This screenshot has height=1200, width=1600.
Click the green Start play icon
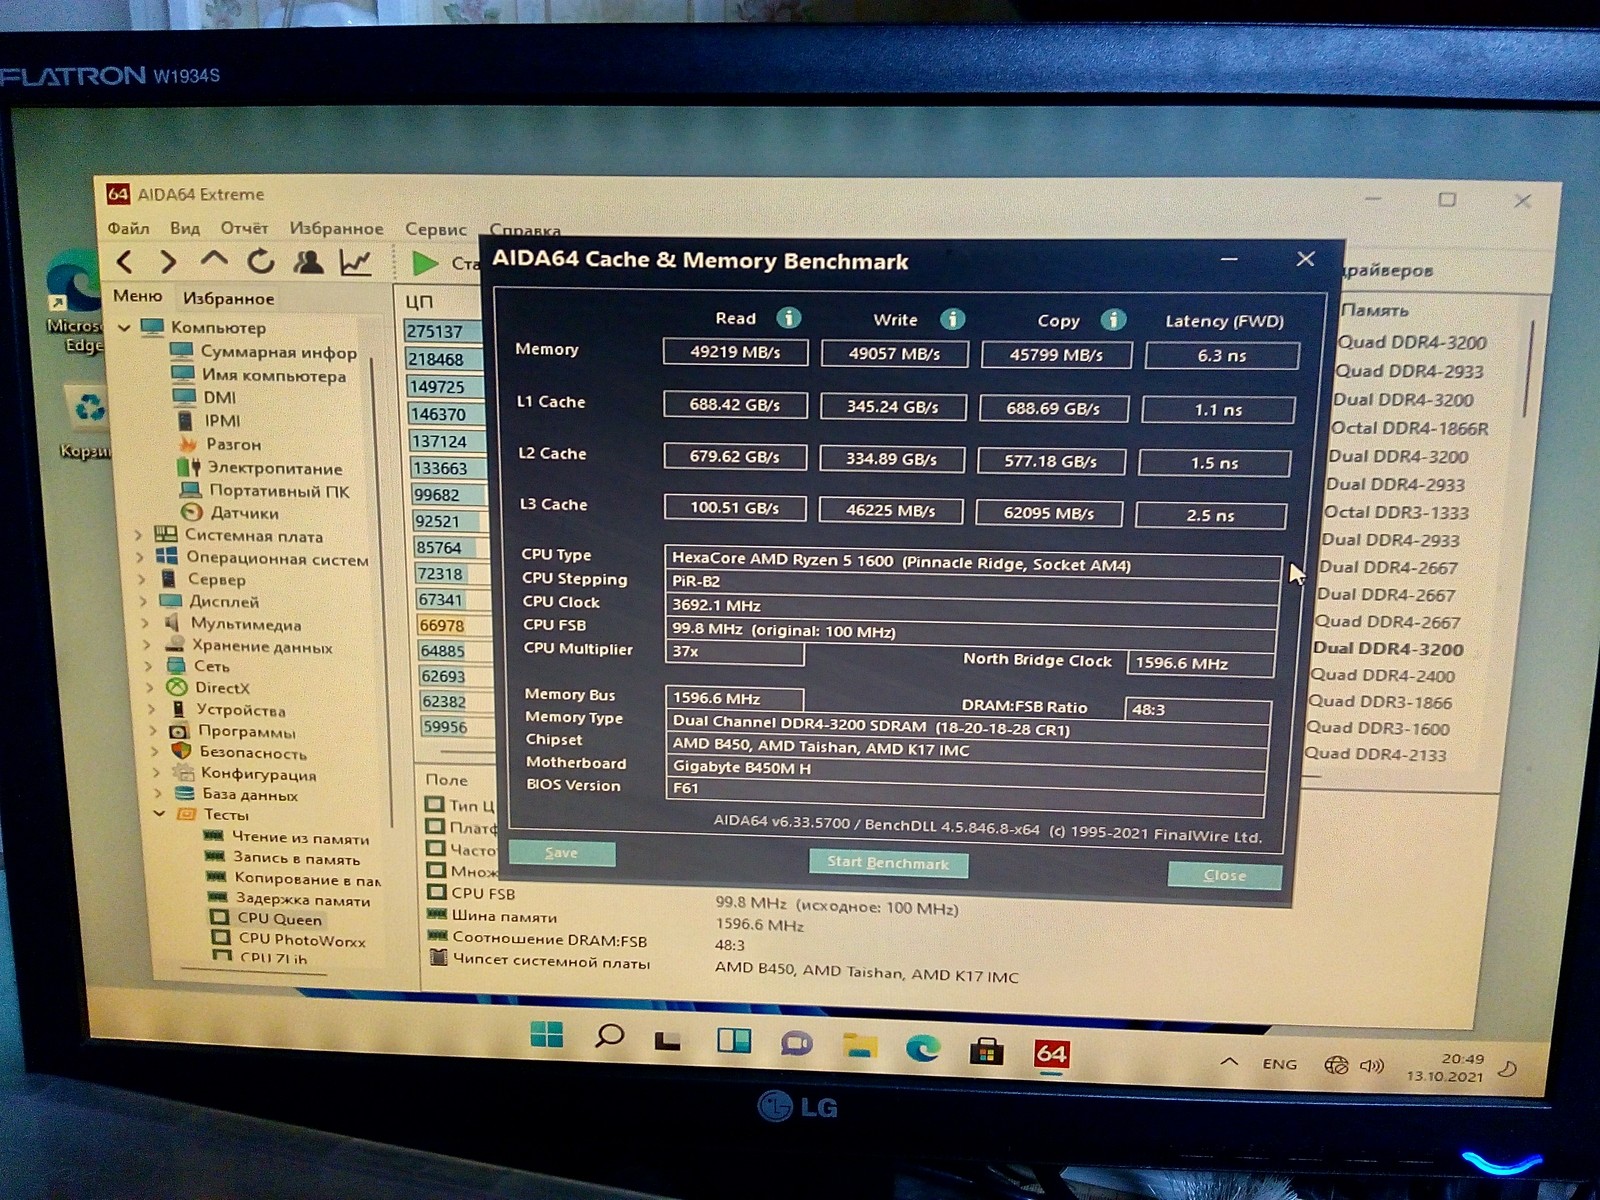click(x=425, y=263)
